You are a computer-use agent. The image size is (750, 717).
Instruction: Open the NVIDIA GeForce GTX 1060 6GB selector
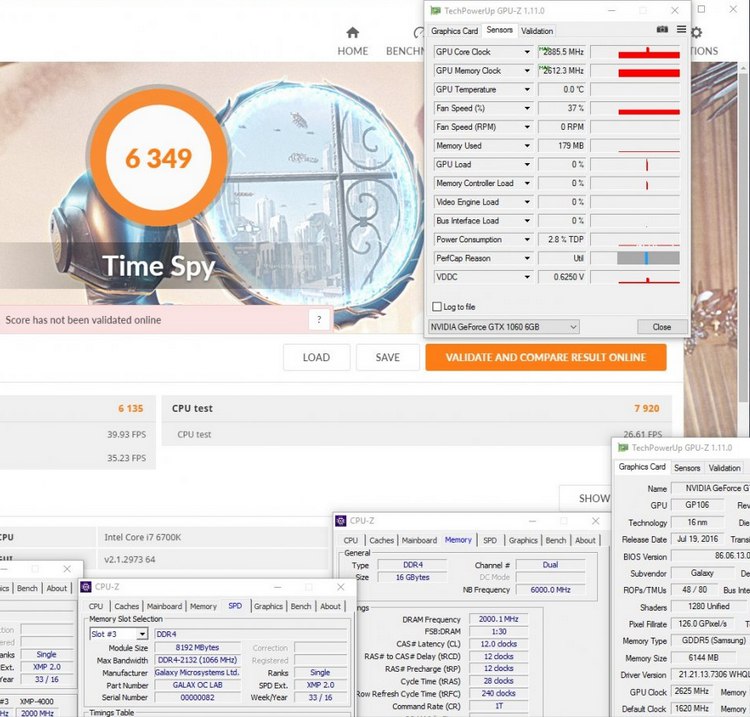click(x=504, y=327)
